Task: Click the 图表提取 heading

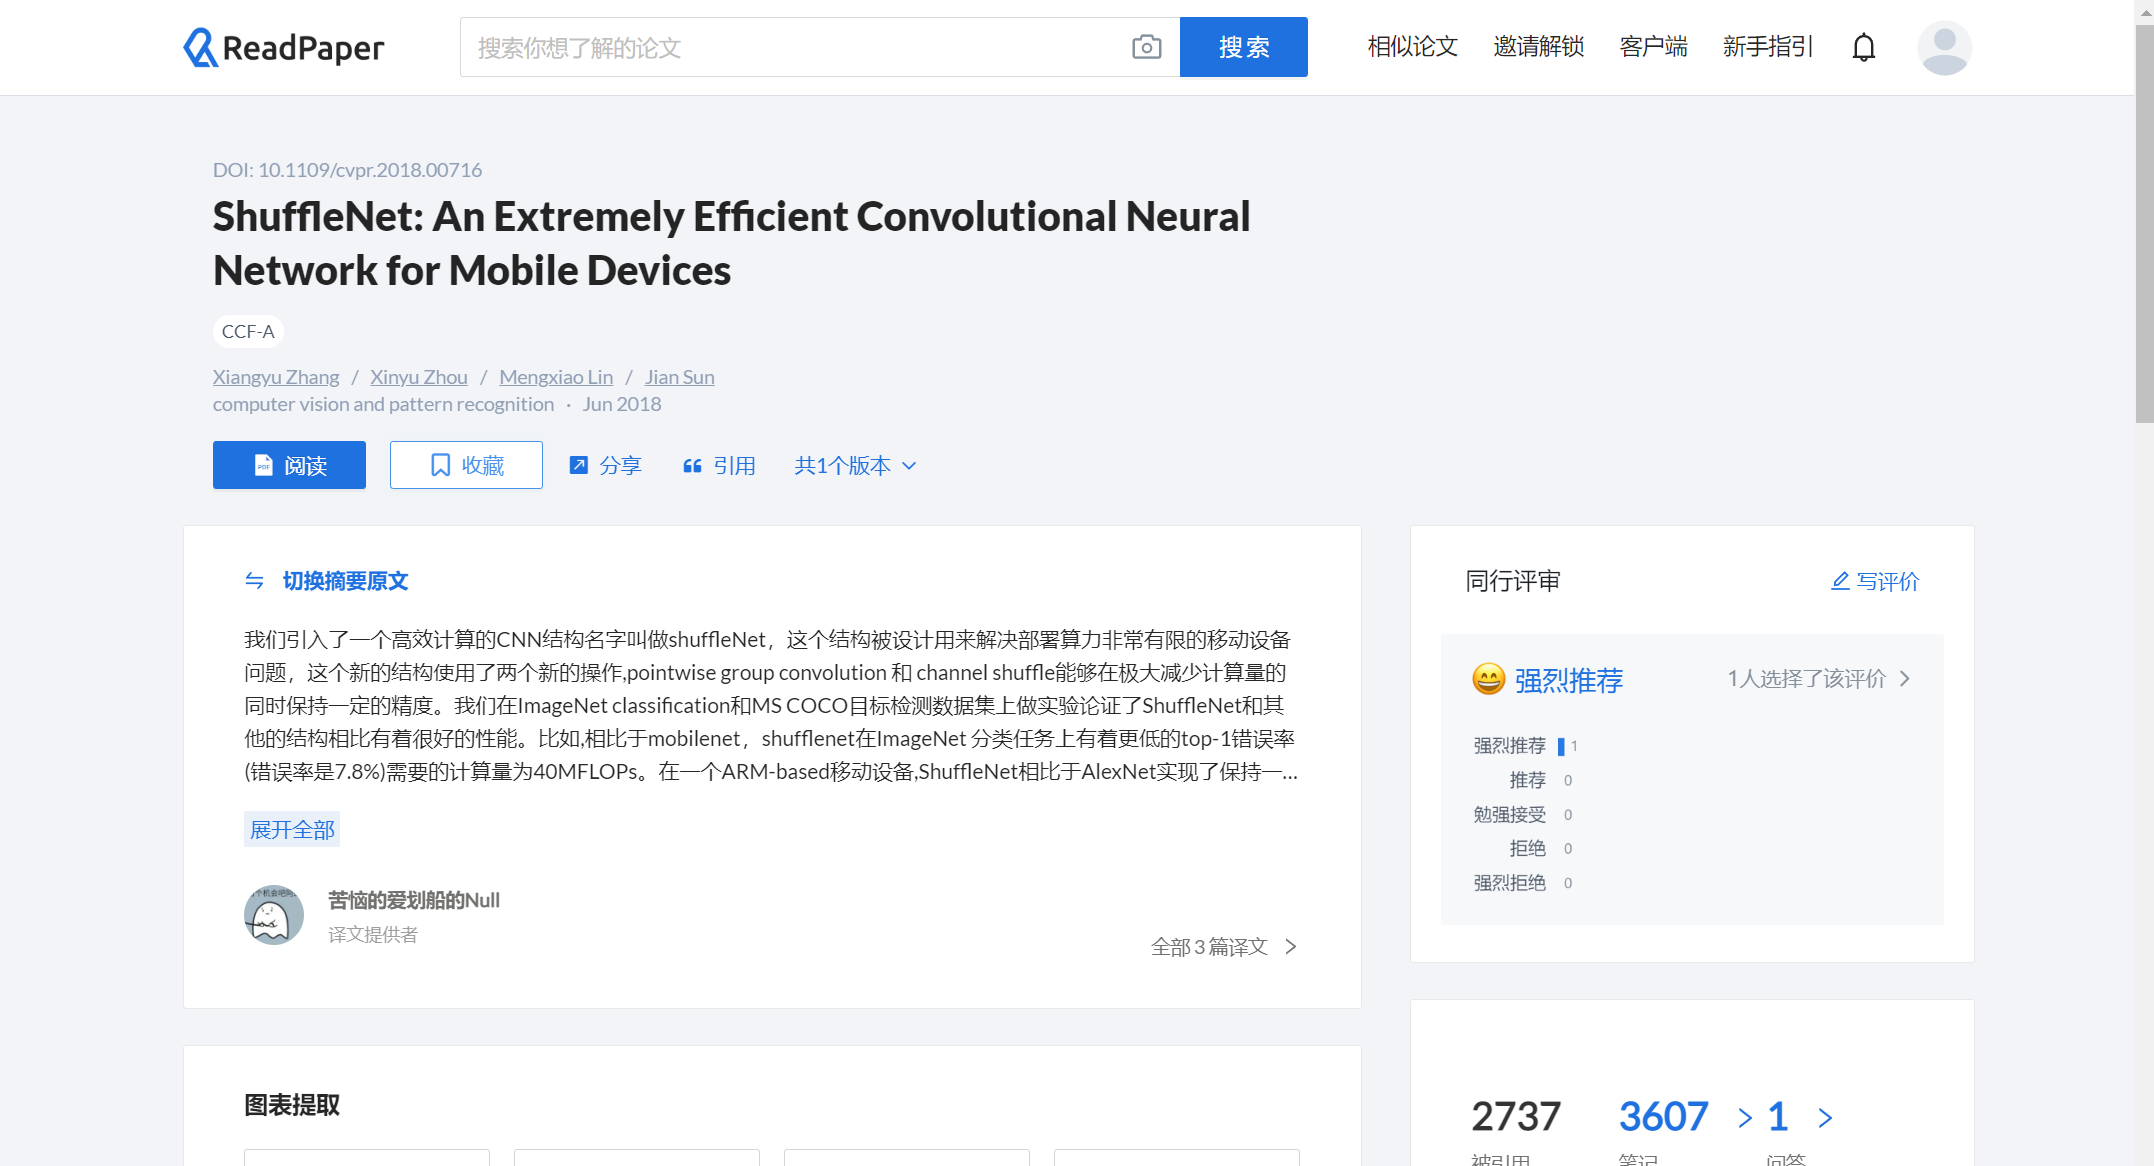Action: pos(292,1105)
